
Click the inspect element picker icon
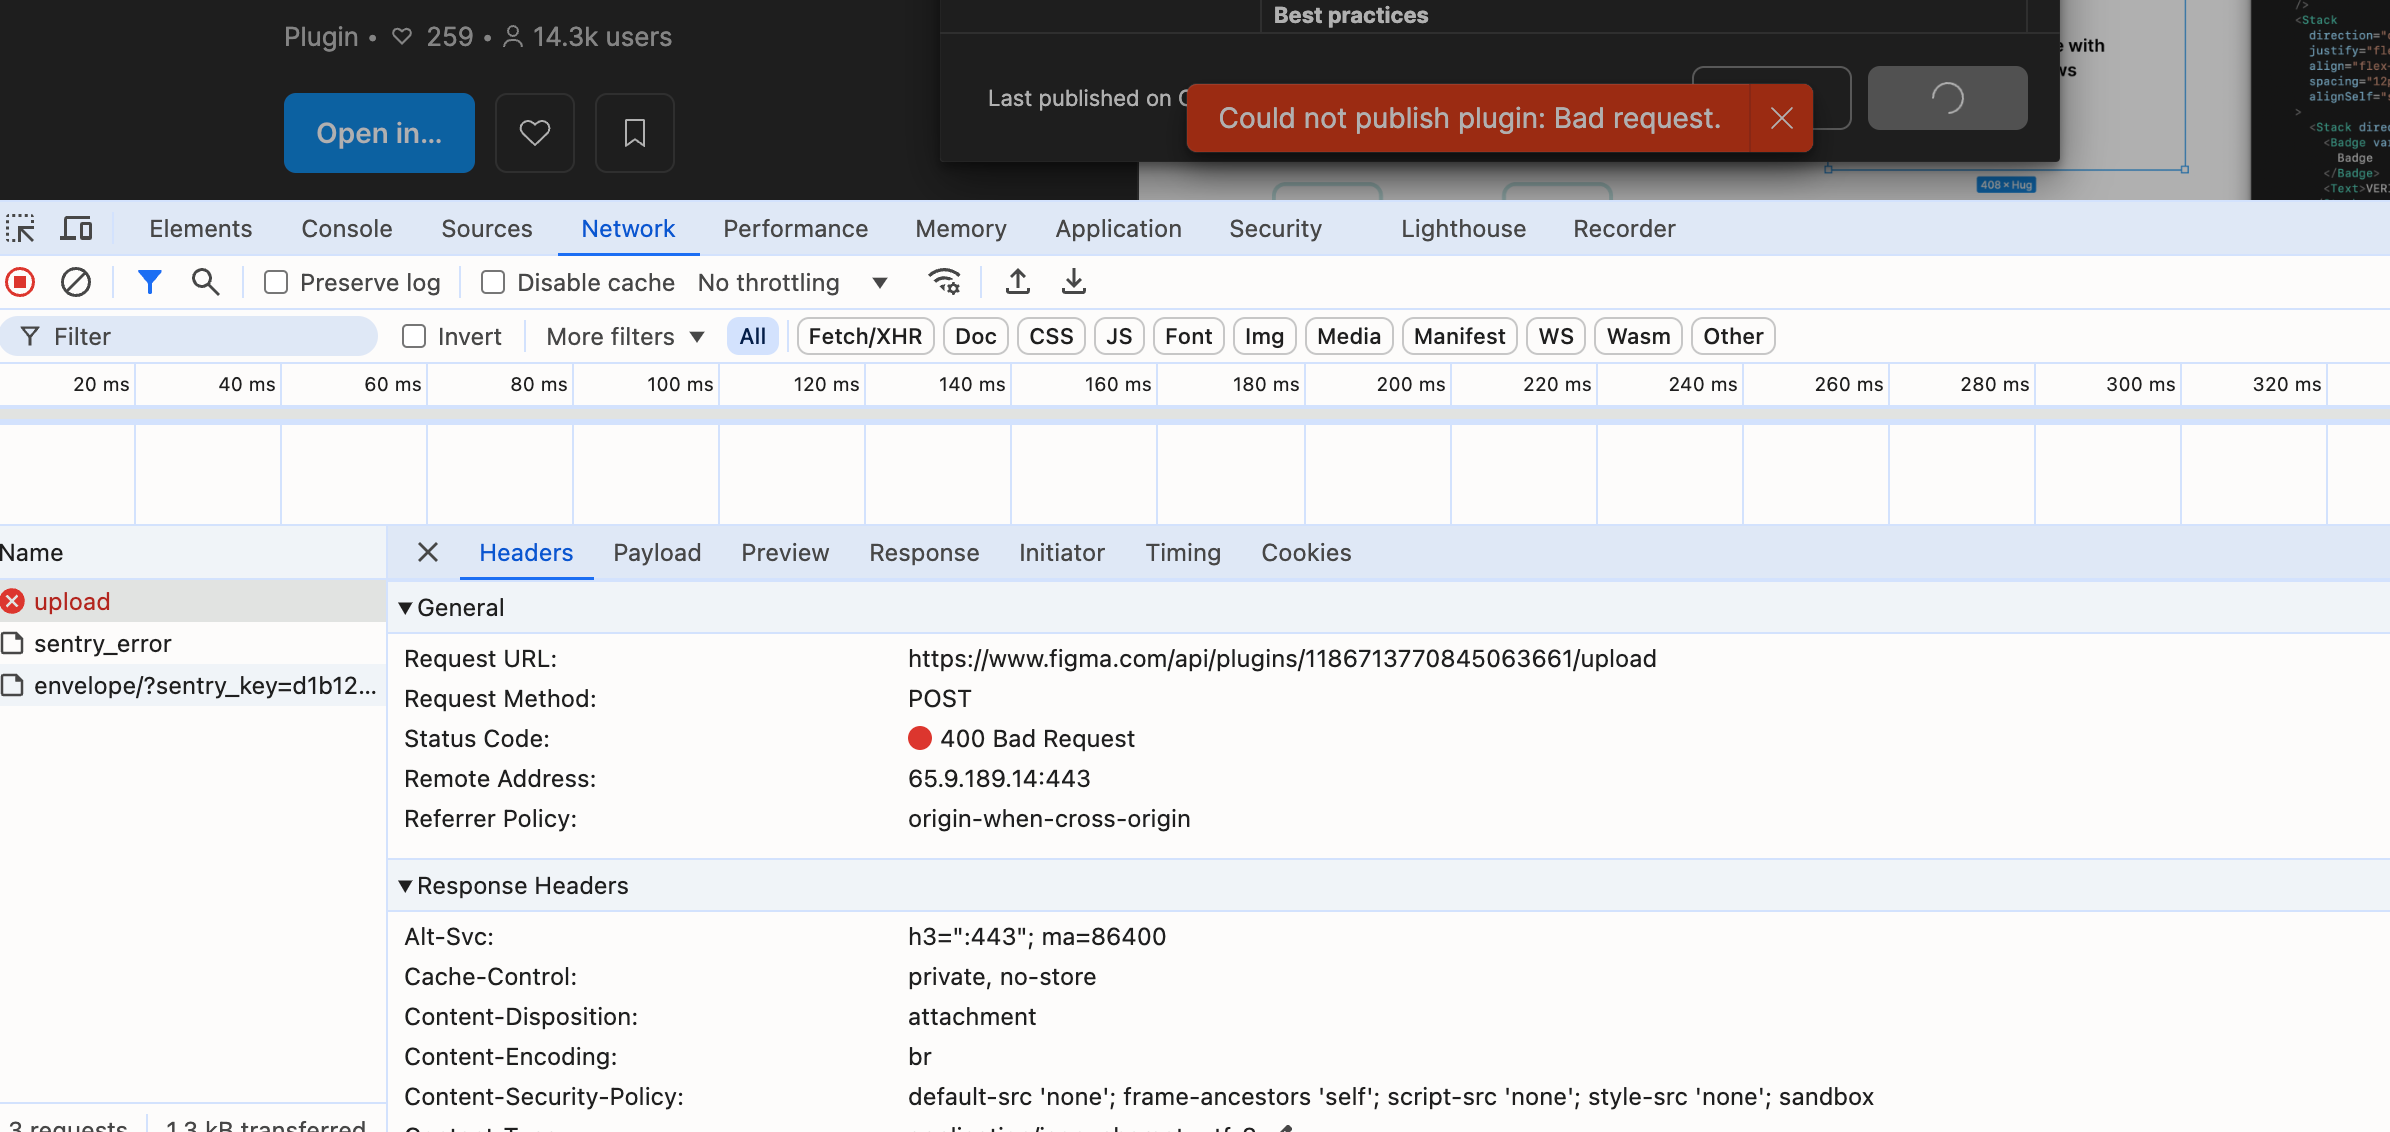click(20, 229)
